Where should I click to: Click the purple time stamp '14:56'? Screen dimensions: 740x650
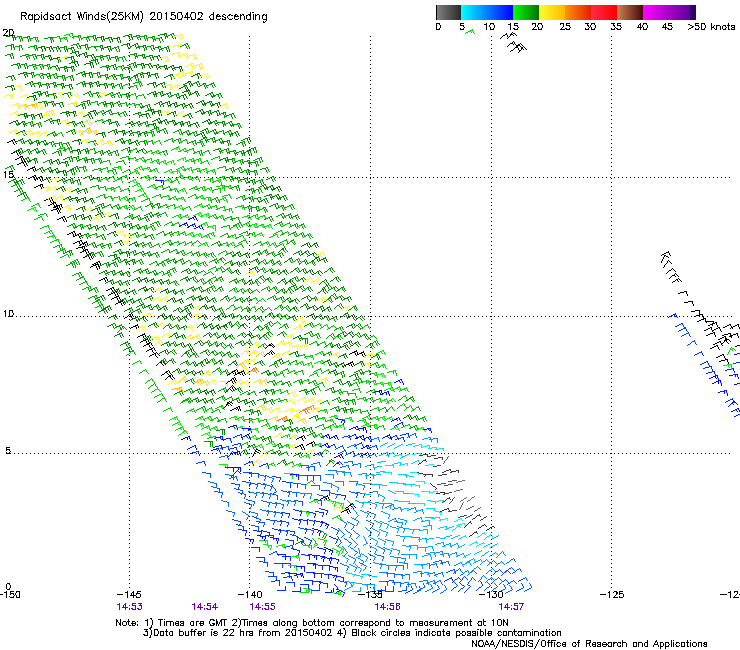tap(387, 607)
